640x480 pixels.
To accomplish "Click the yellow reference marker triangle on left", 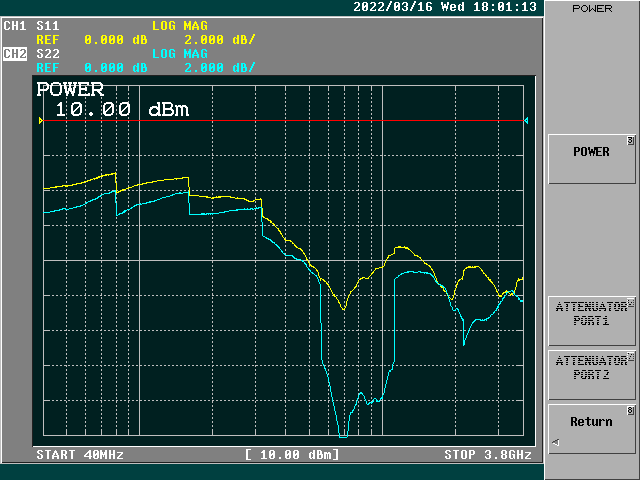I will [41, 120].
